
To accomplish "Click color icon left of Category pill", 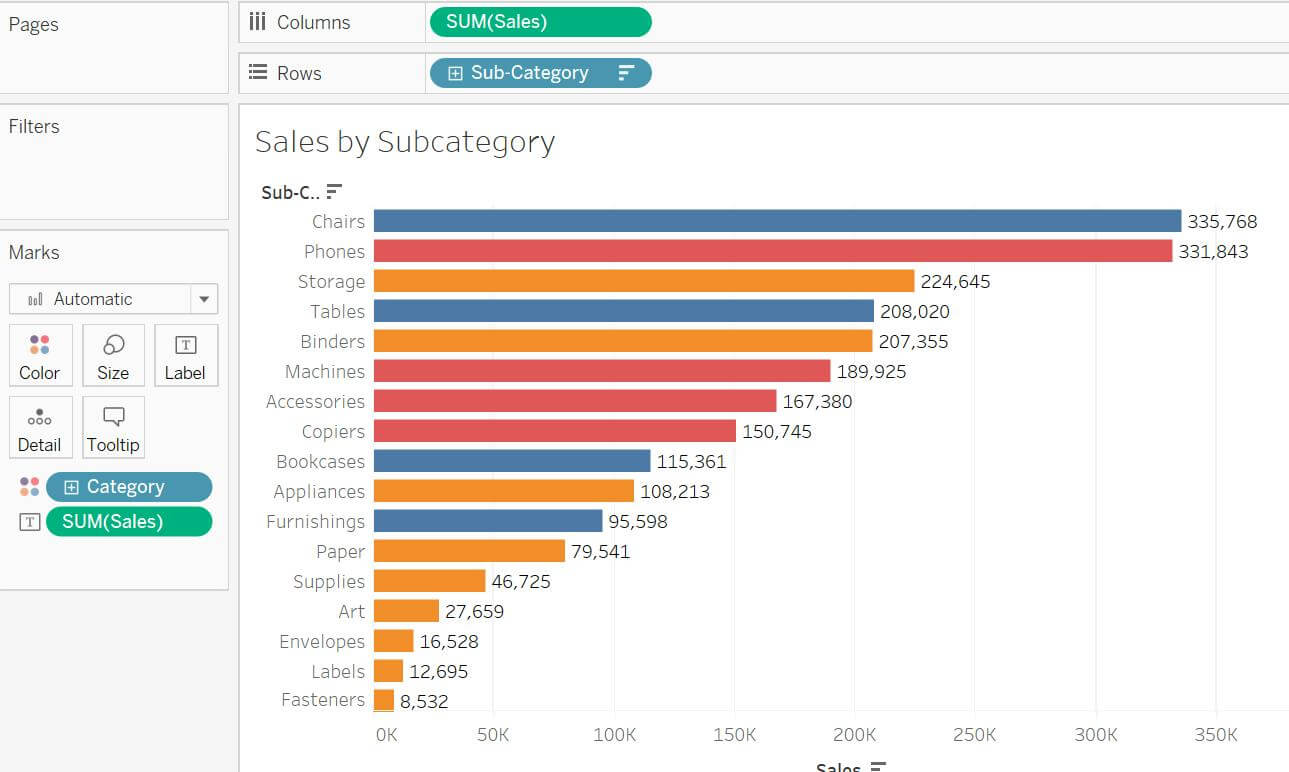I will (x=29, y=487).
